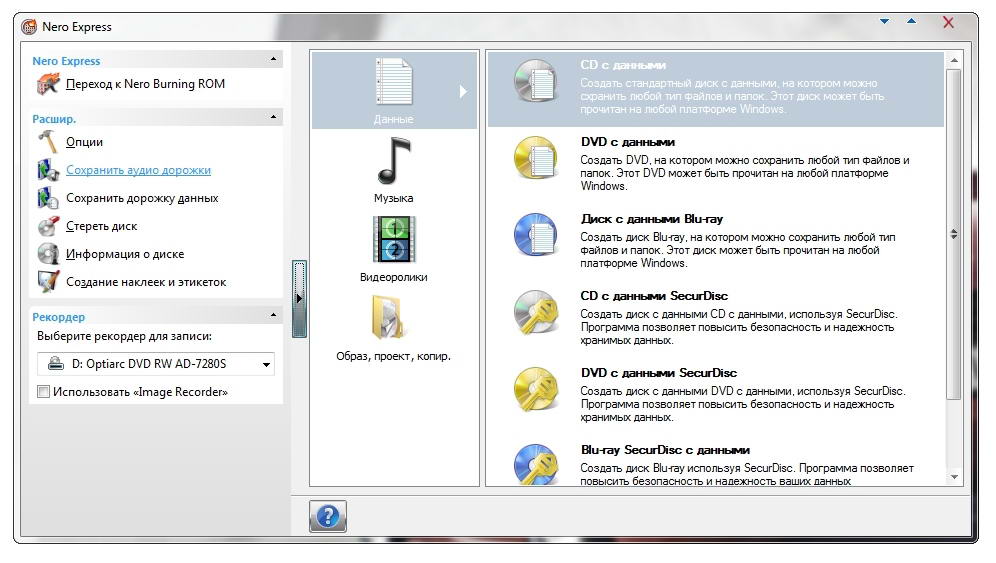Select the Образ, проект, копир. folder icon
Screen dimensions: 996x563
coord(389,318)
